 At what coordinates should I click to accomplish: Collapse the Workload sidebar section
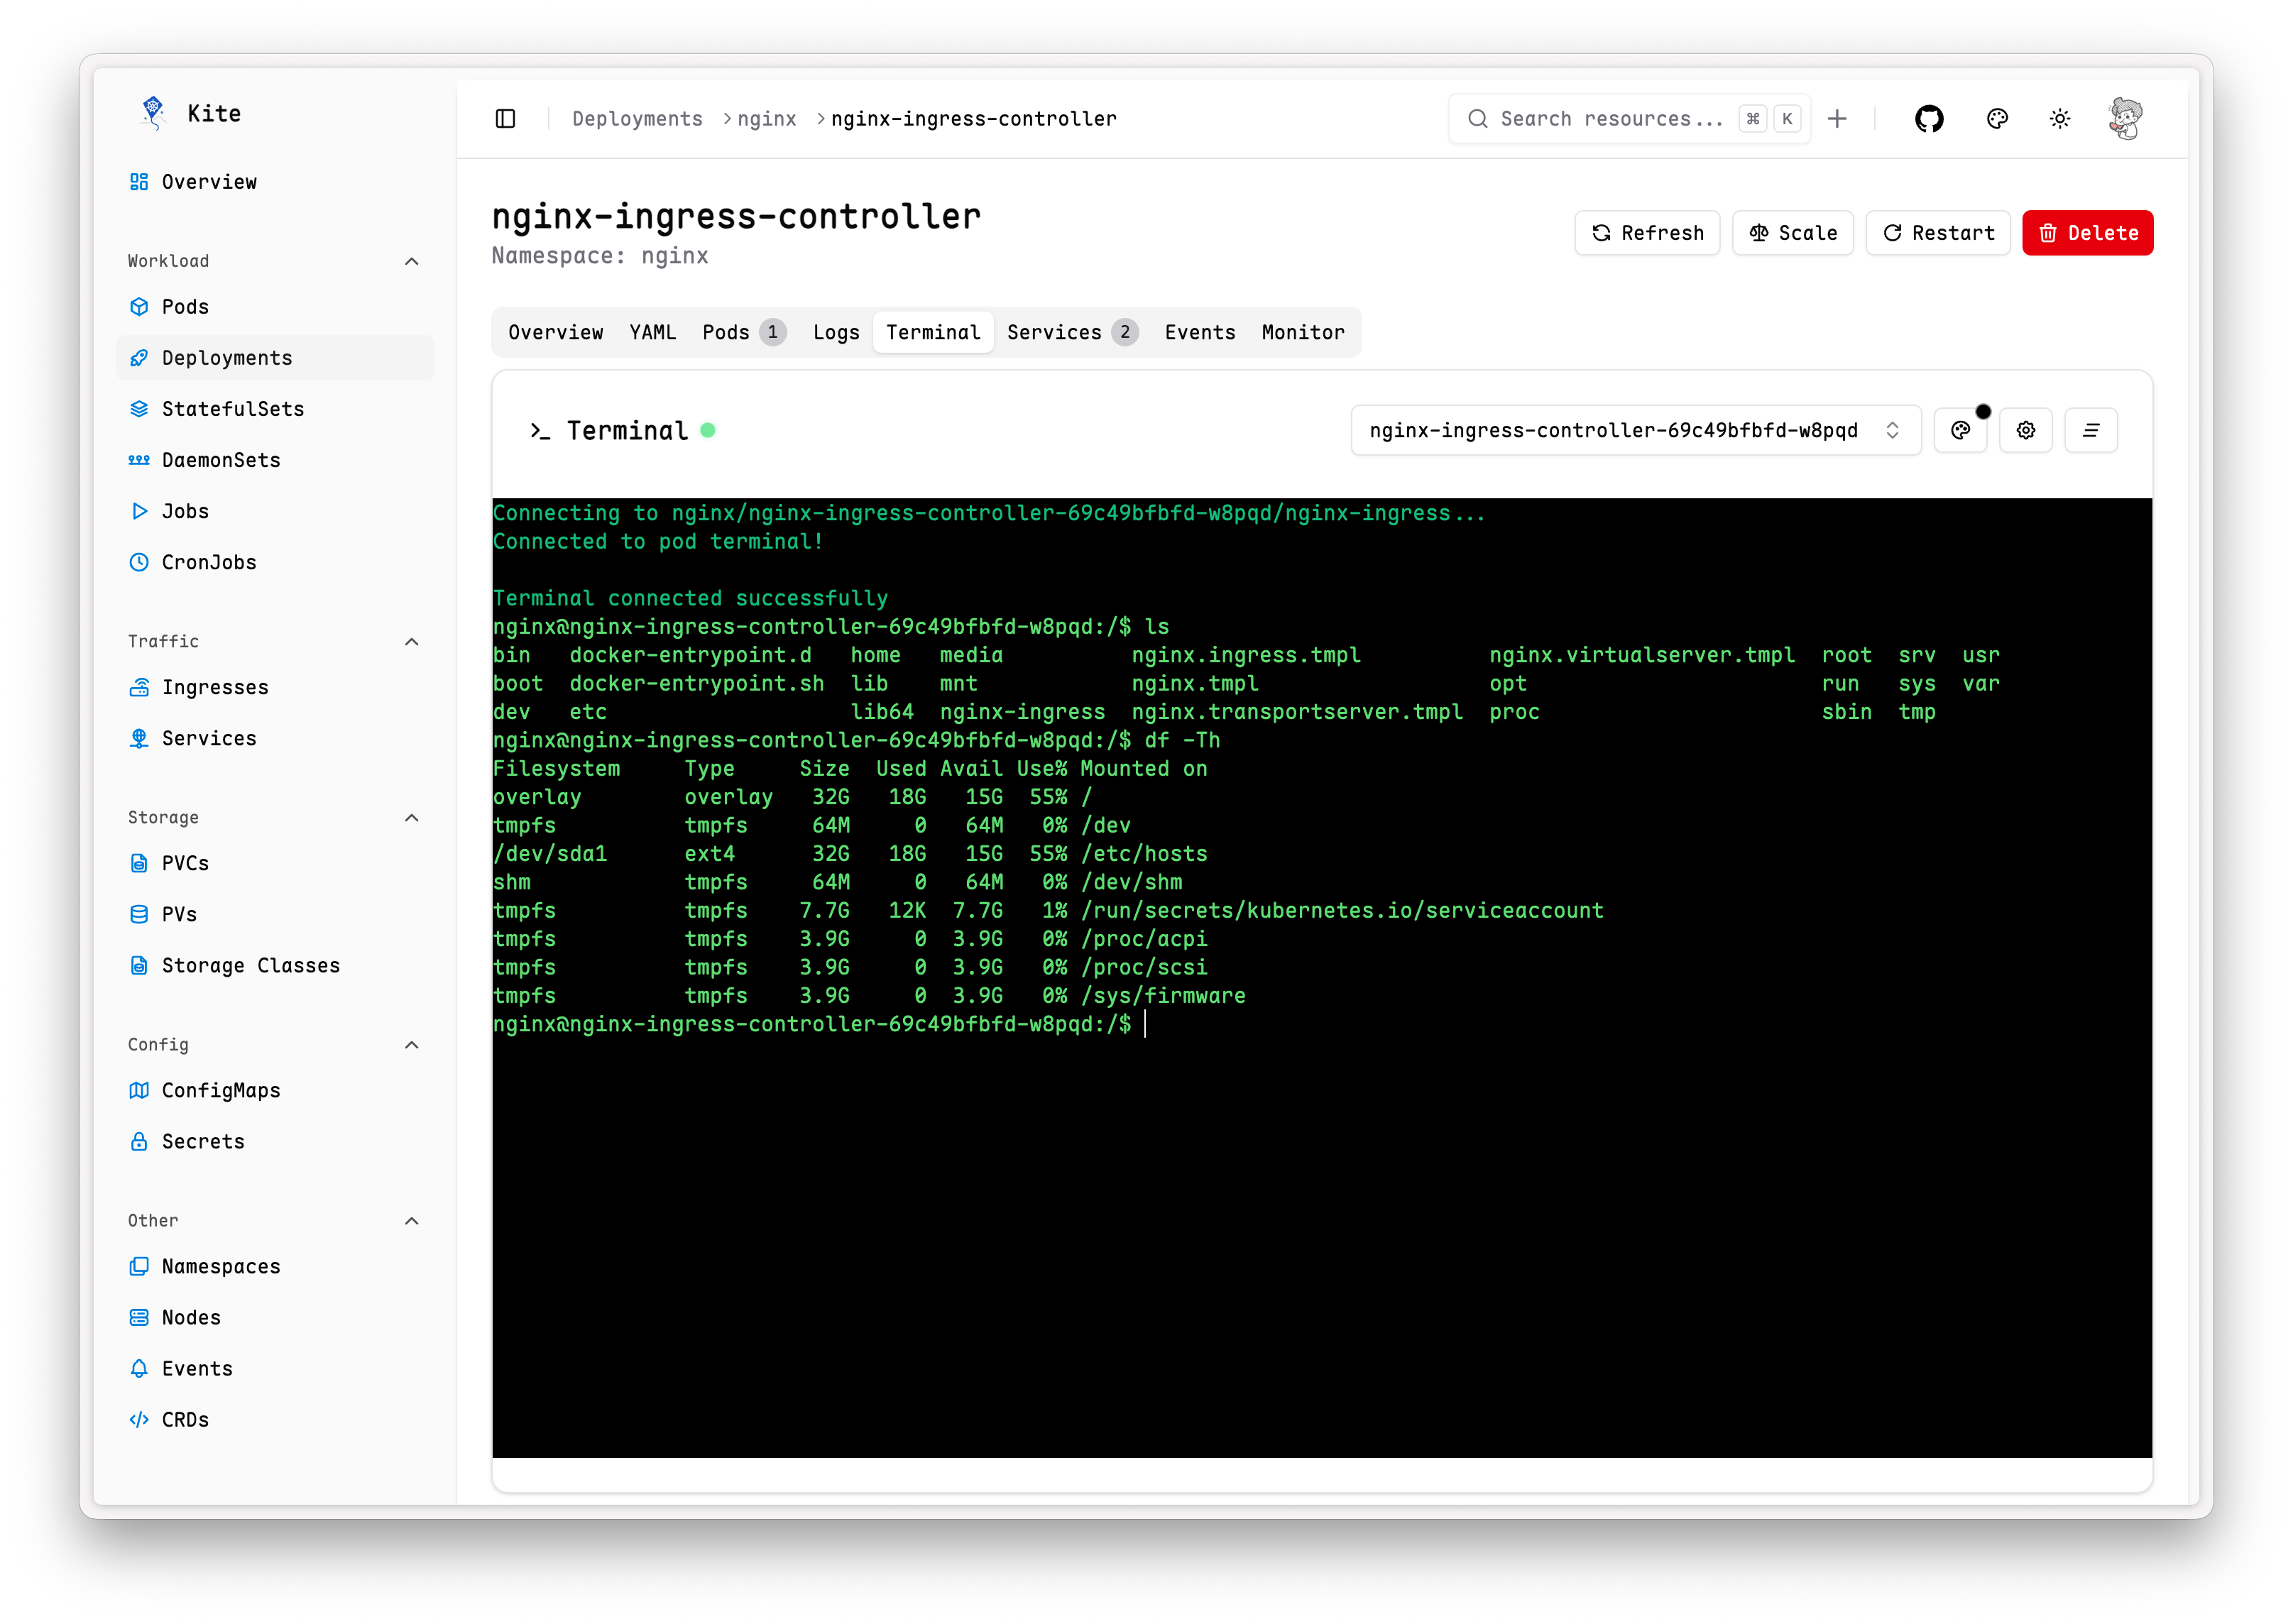411,261
